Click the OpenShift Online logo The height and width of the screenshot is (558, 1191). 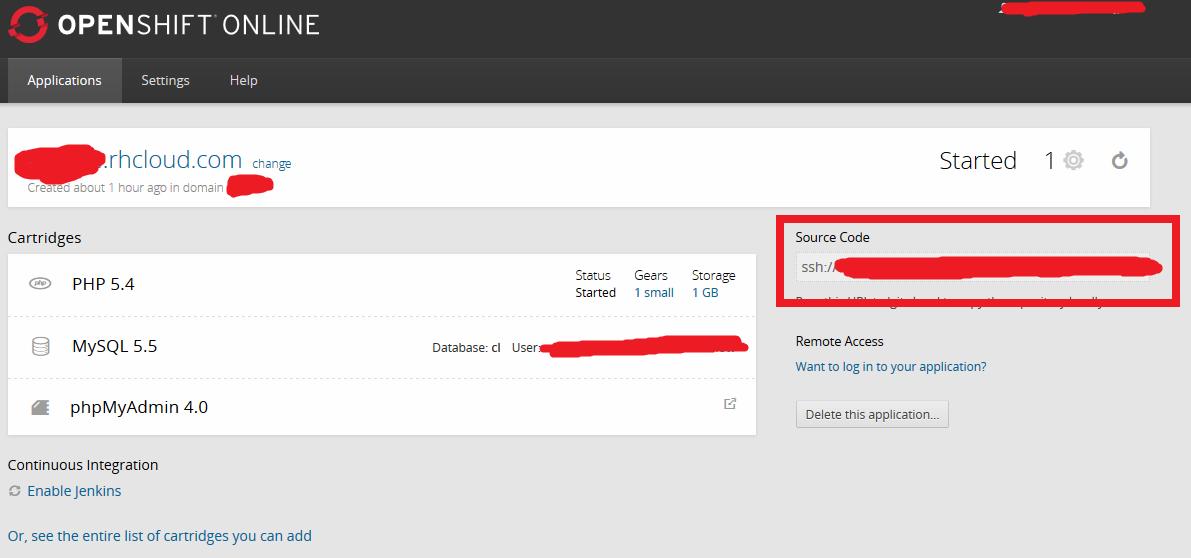pyautogui.click(x=163, y=25)
